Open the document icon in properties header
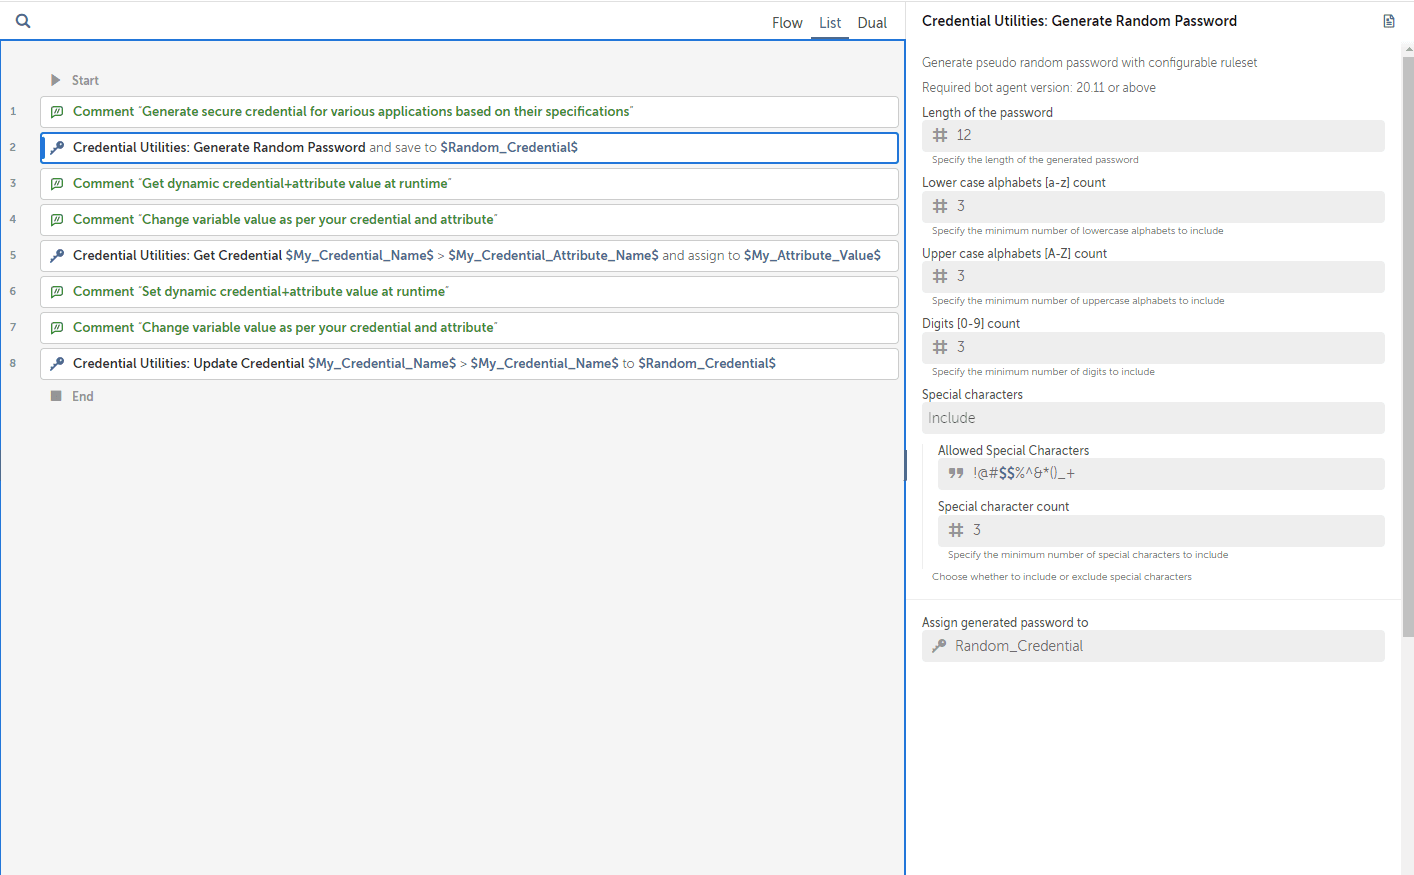 (x=1389, y=21)
